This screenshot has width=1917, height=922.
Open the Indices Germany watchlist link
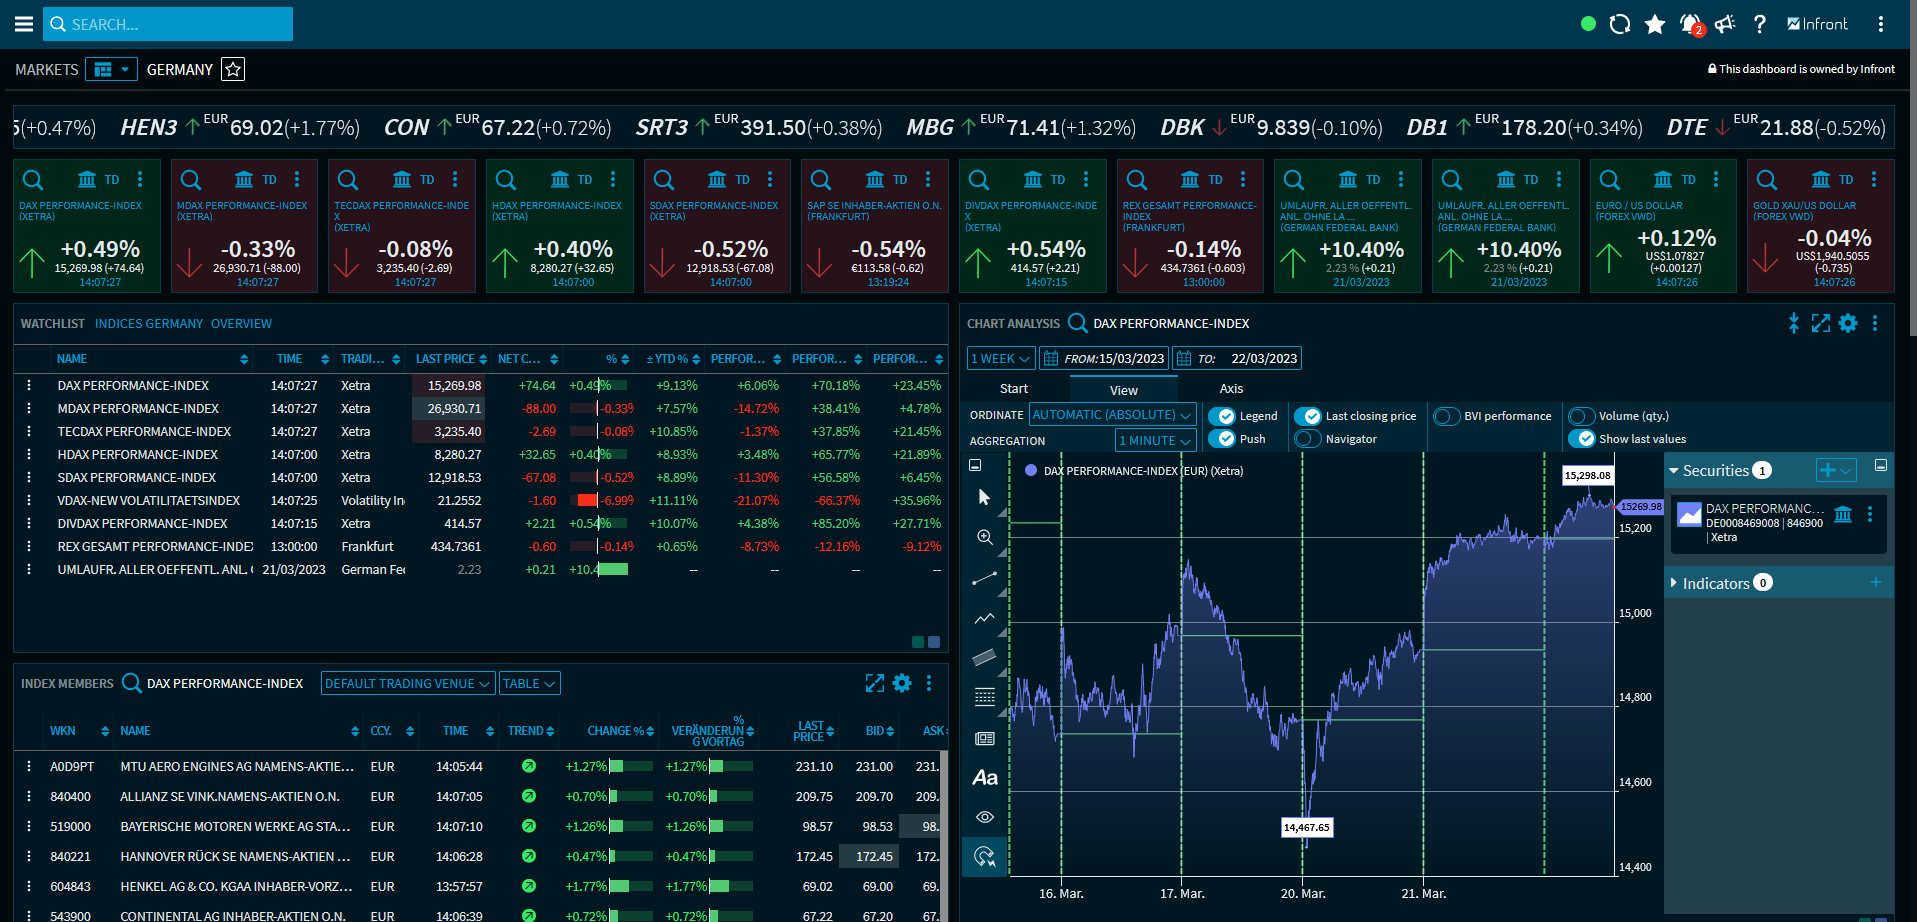coord(149,324)
